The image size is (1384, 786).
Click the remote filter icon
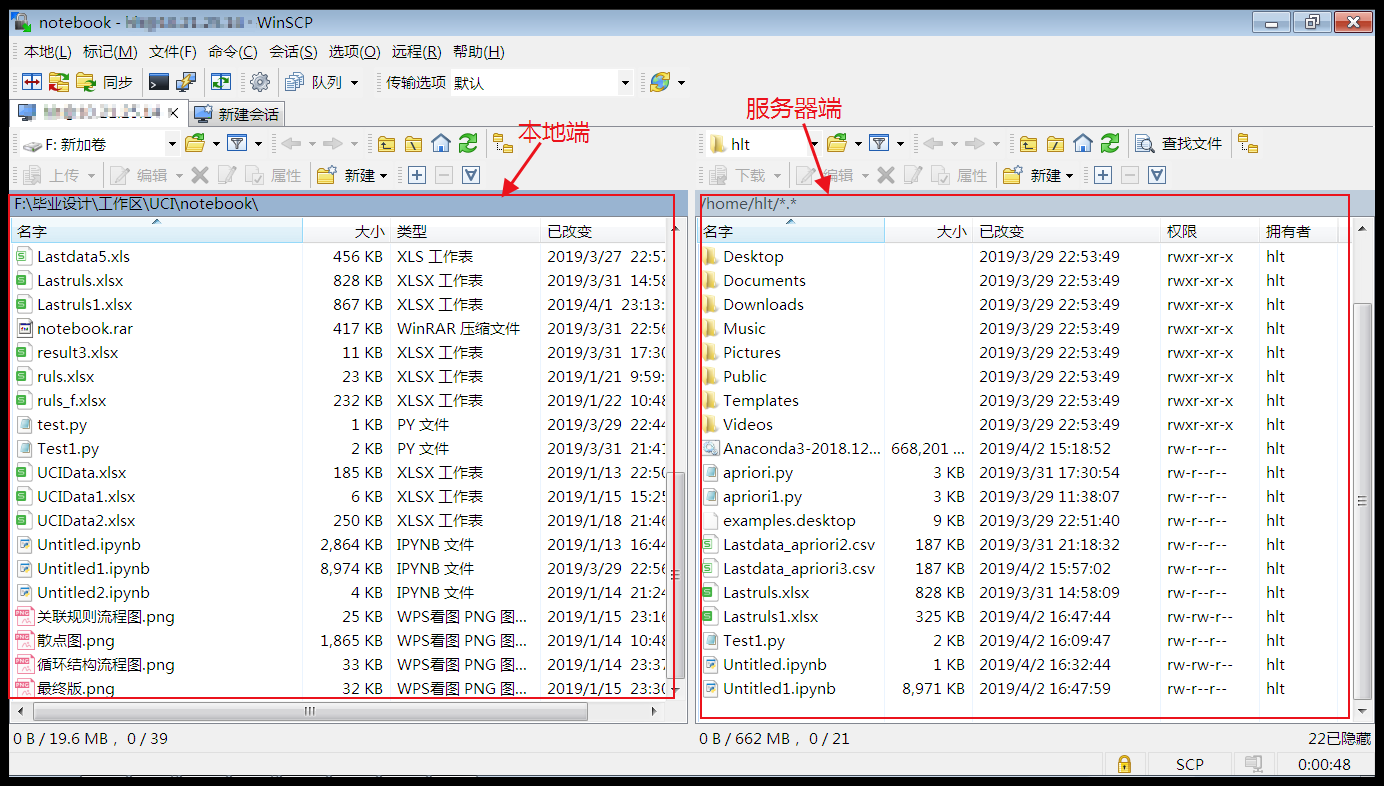(878, 144)
